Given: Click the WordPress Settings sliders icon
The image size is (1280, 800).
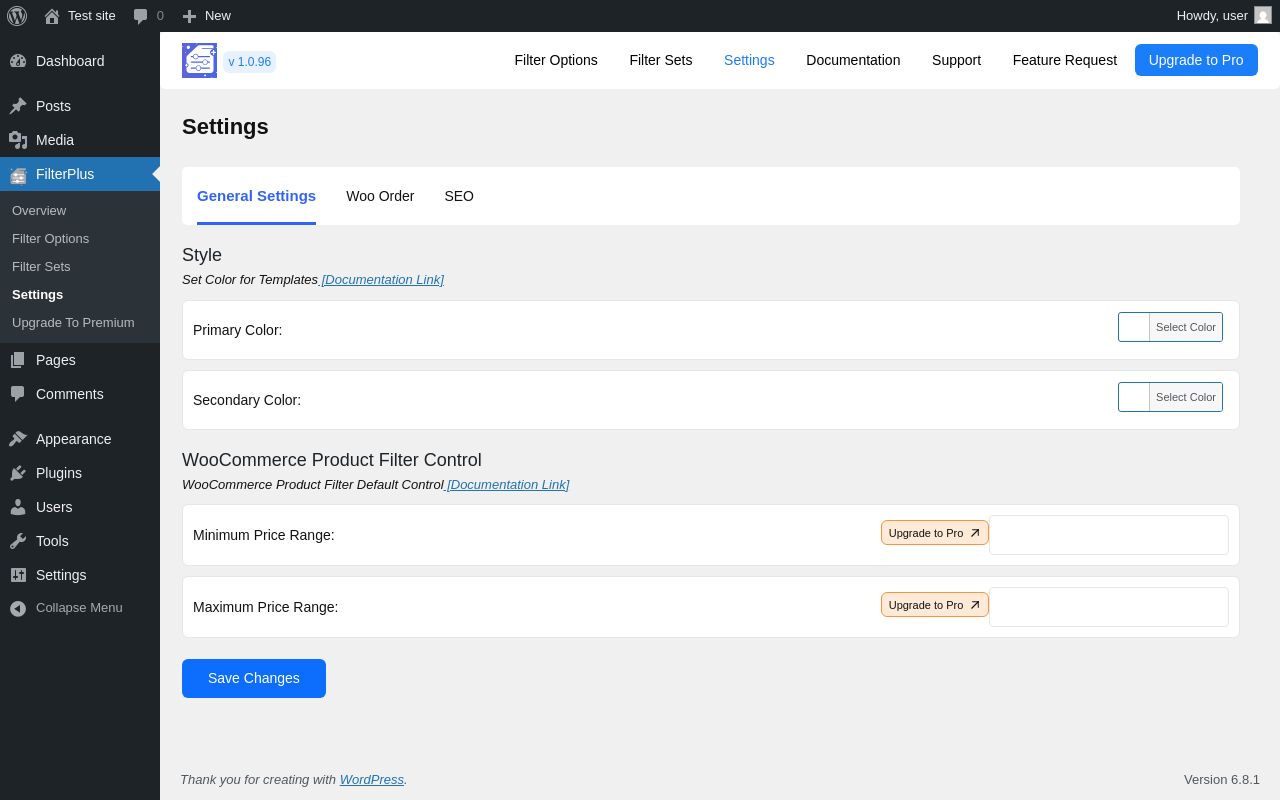Looking at the screenshot, I should (x=18, y=575).
